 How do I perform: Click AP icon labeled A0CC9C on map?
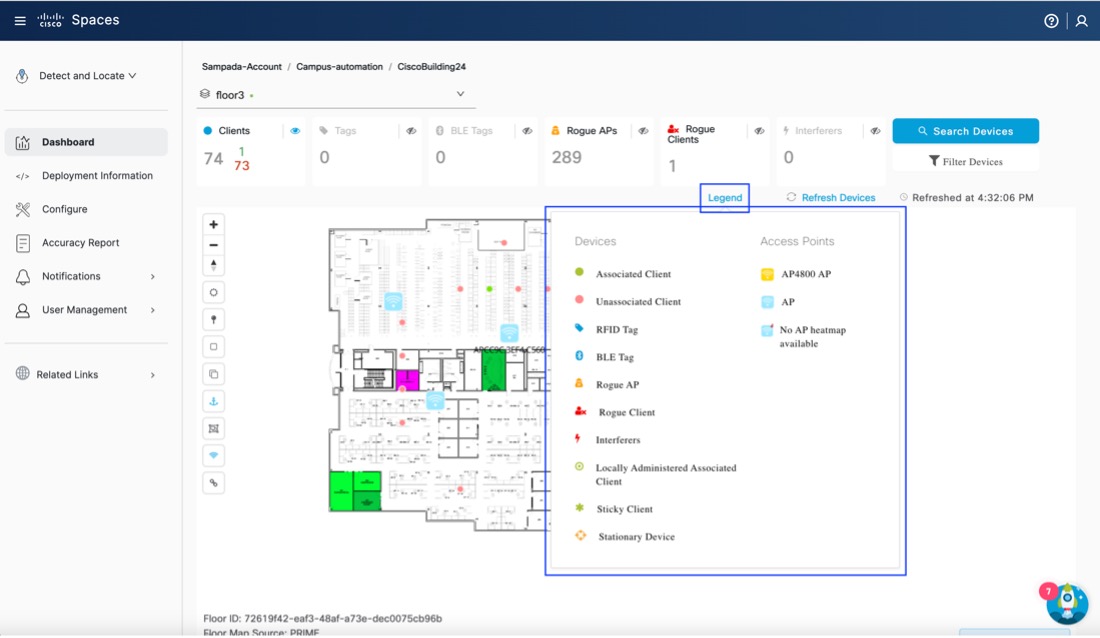click(509, 333)
